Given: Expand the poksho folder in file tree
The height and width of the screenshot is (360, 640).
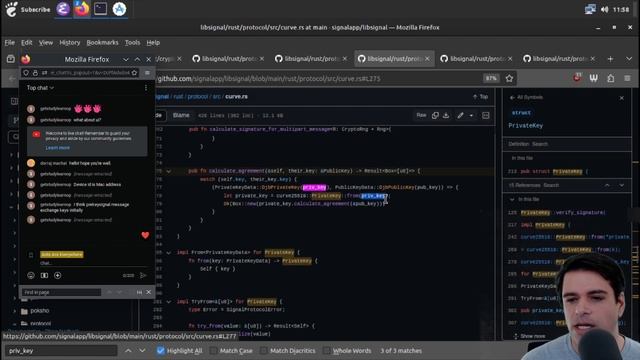Looking at the screenshot, I should click(x=15, y=311).
